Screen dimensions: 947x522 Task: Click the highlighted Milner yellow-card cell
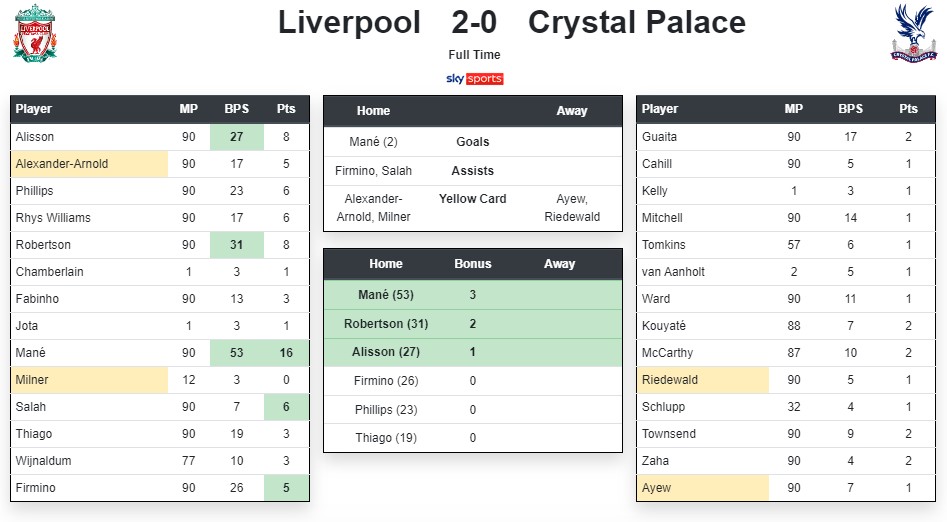click(x=89, y=380)
